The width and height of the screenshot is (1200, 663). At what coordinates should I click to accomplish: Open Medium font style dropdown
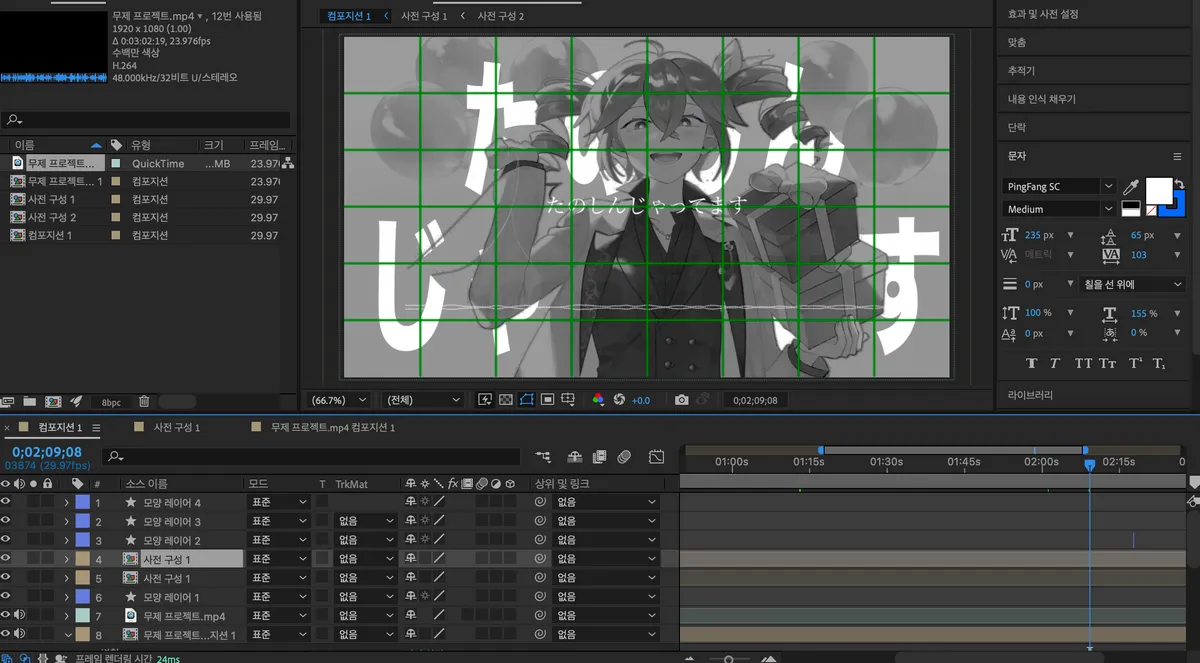[x=1059, y=209]
